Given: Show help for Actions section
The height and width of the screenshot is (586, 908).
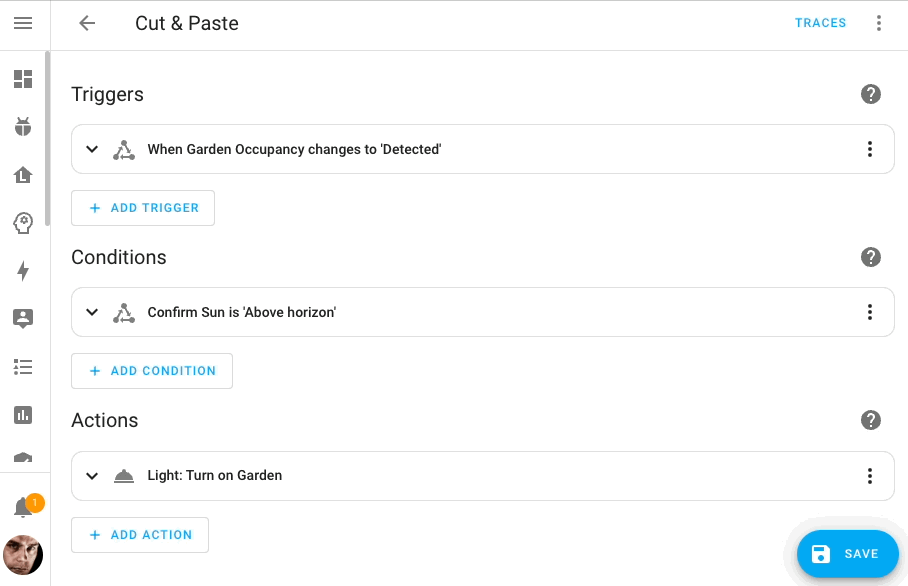Looking at the screenshot, I should [870, 420].
